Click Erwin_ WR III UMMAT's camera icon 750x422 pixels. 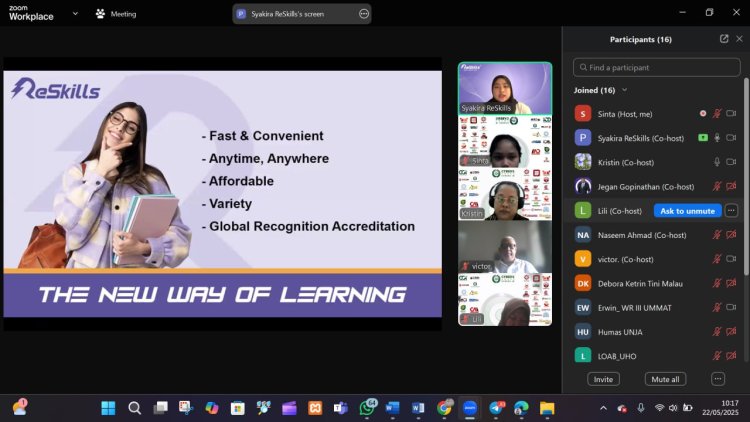(731, 307)
